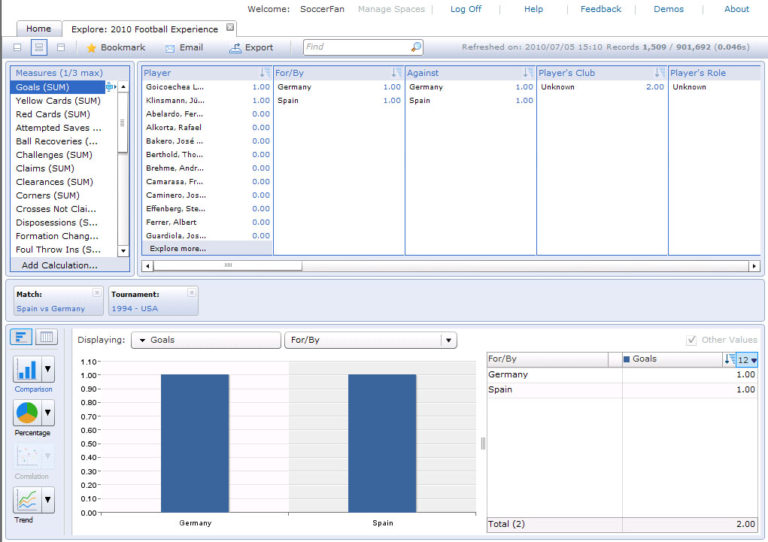Switch to the Home tab

point(39,29)
